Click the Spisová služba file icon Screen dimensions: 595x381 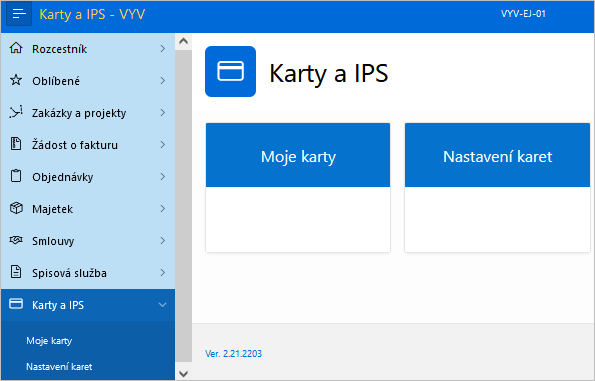[x=16, y=272]
